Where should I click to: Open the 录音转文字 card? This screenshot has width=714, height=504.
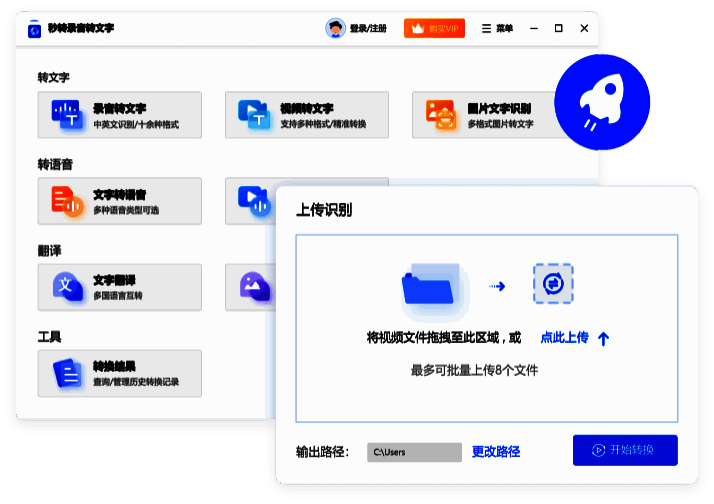[x=120, y=115]
